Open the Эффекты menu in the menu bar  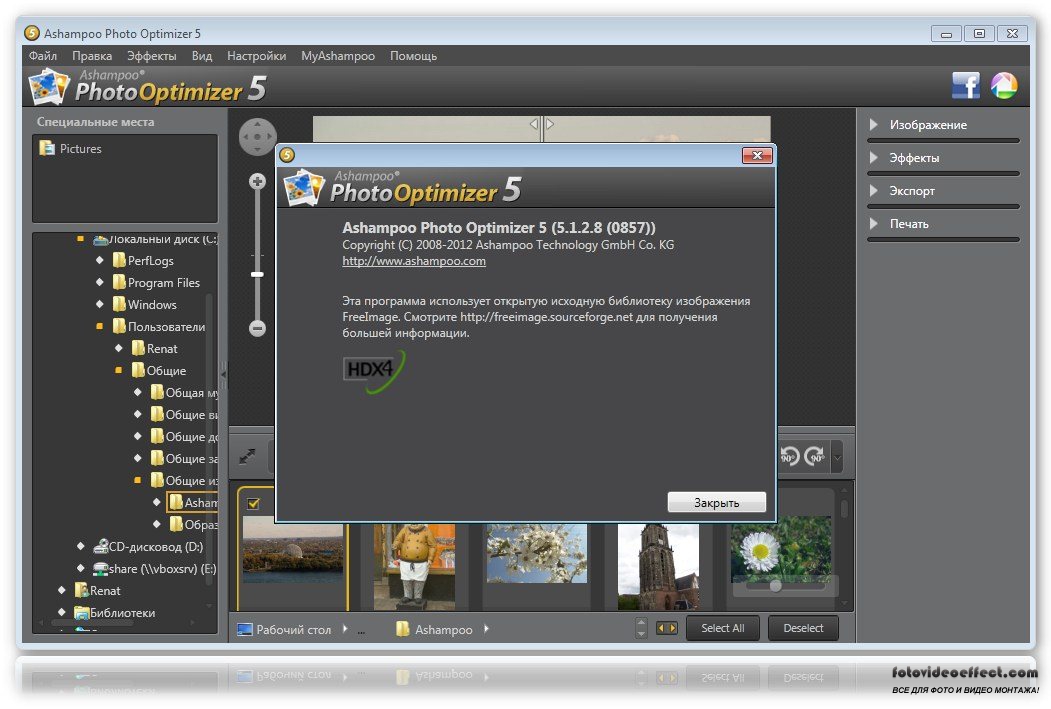click(x=151, y=56)
